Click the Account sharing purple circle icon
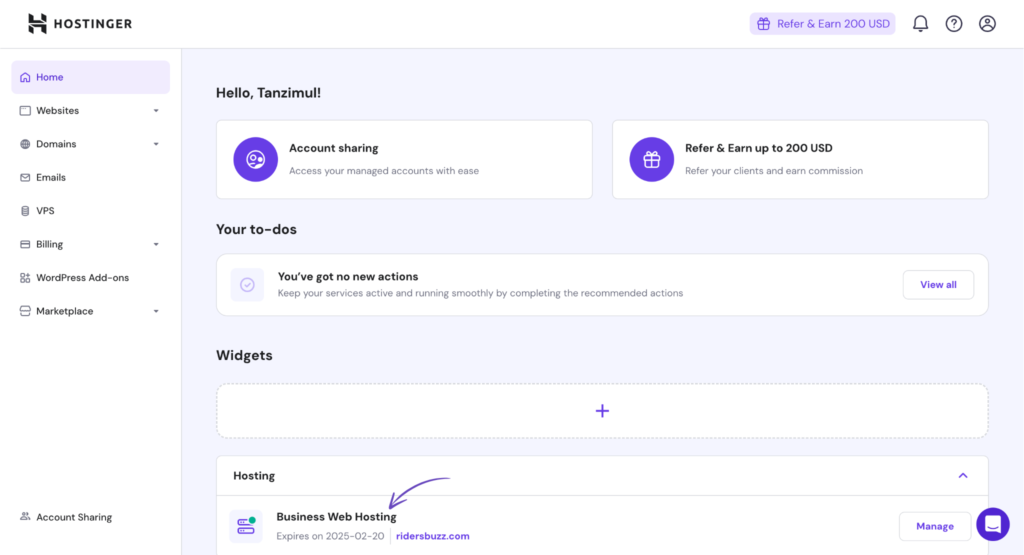 click(x=255, y=159)
